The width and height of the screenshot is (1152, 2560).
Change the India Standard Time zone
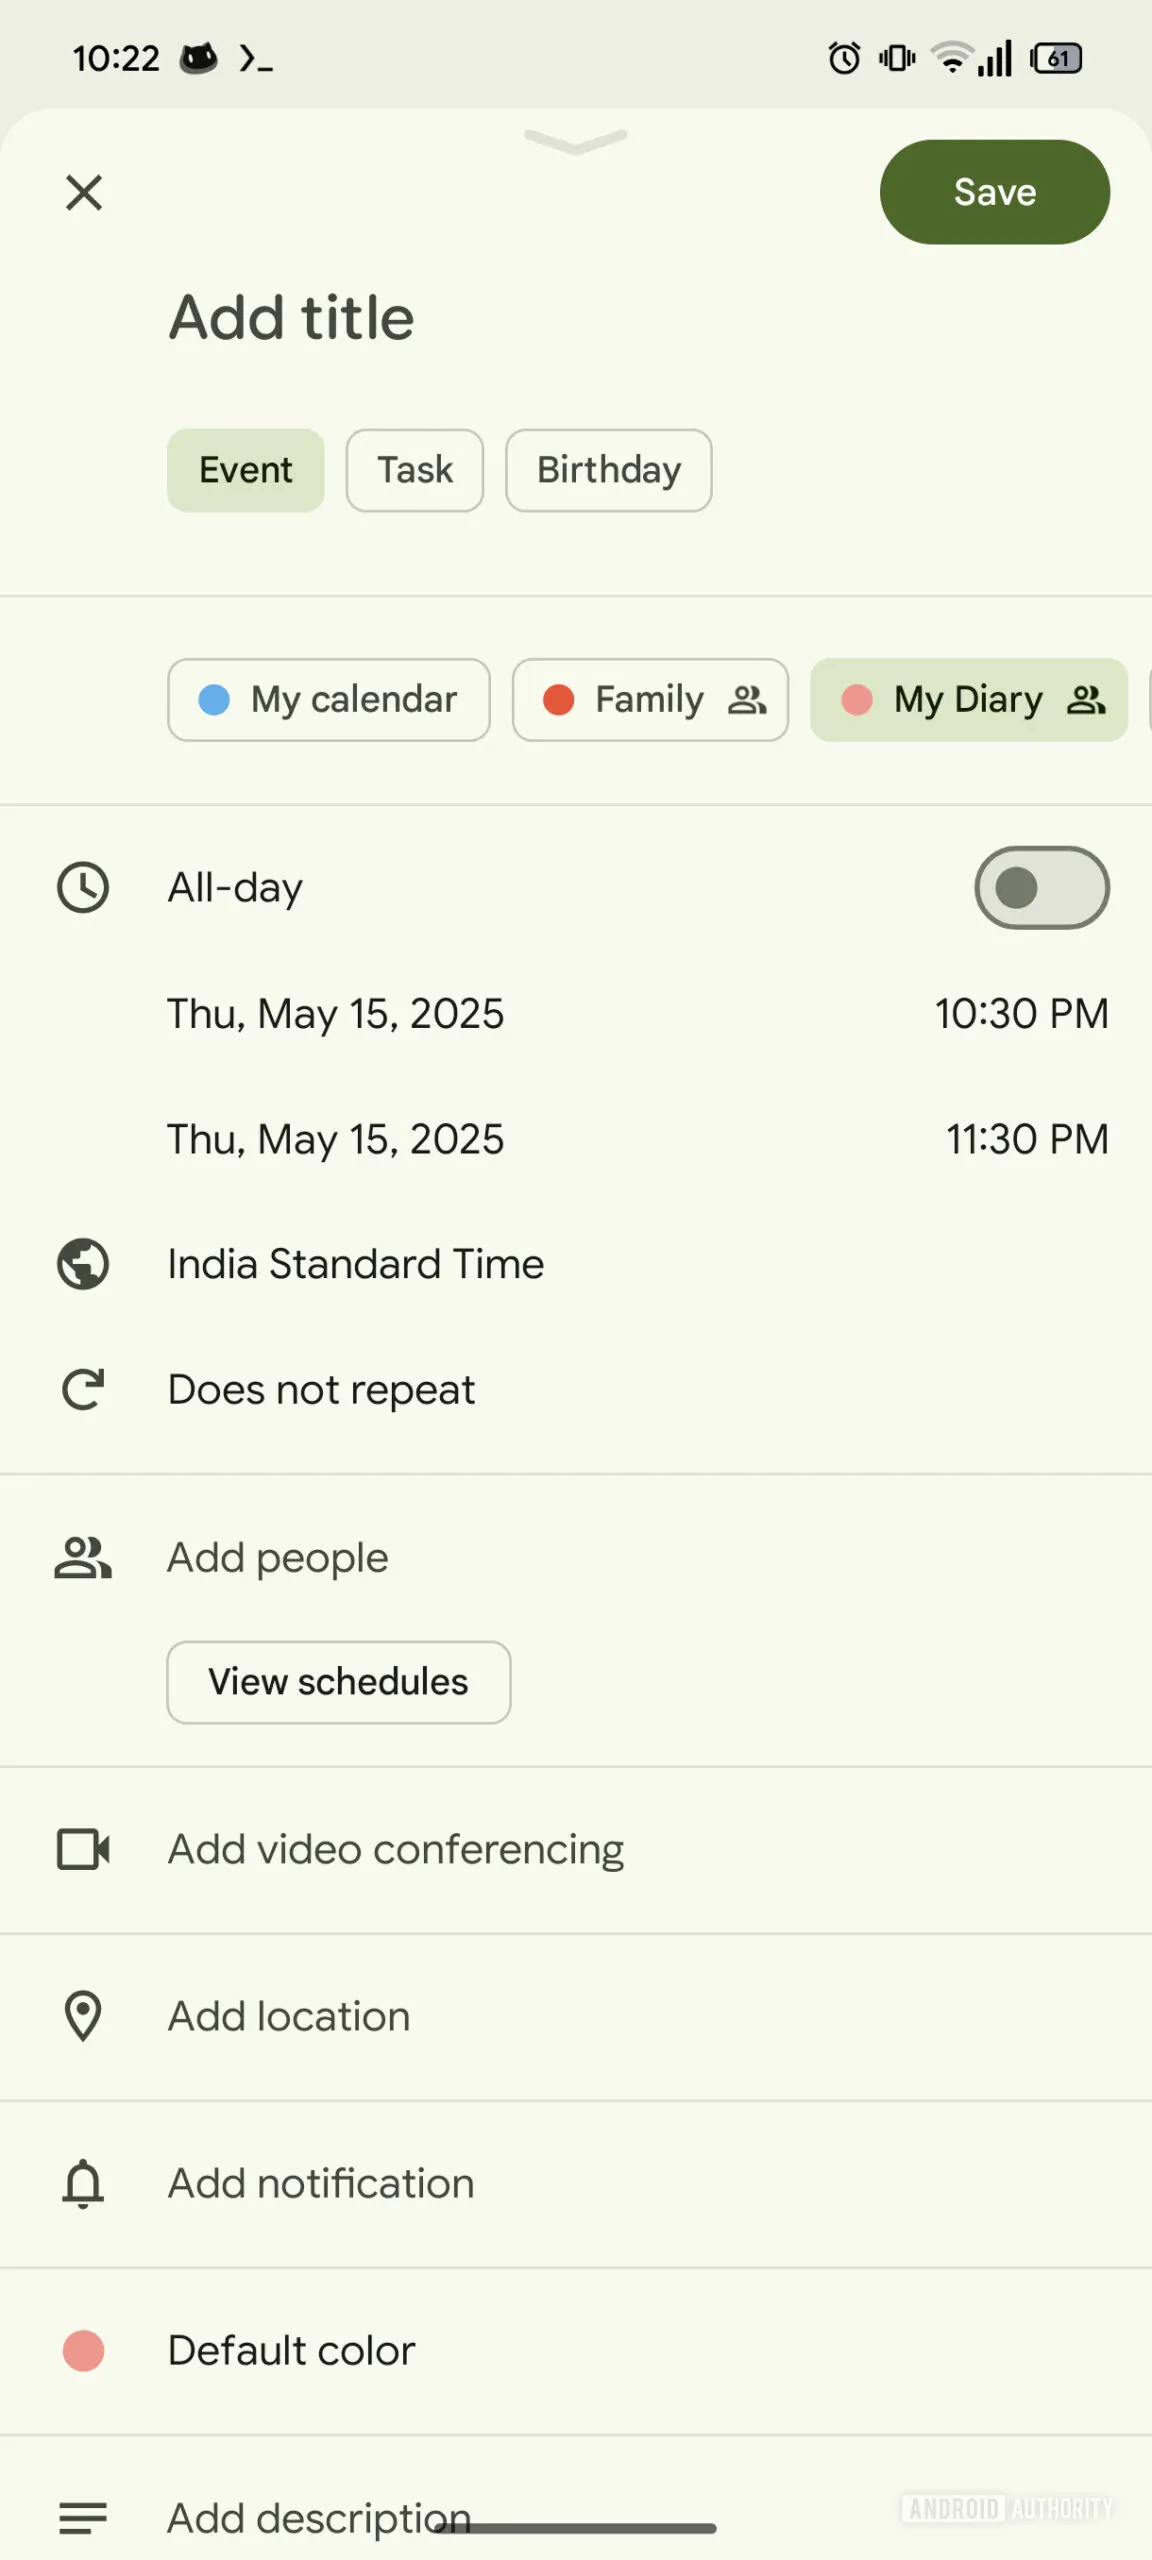pyautogui.click(x=355, y=1264)
